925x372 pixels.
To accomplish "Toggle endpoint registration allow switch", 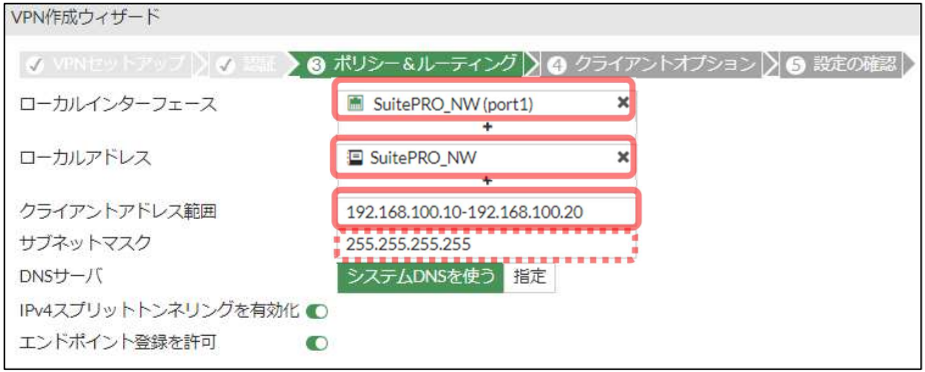I will [x=317, y=343].
